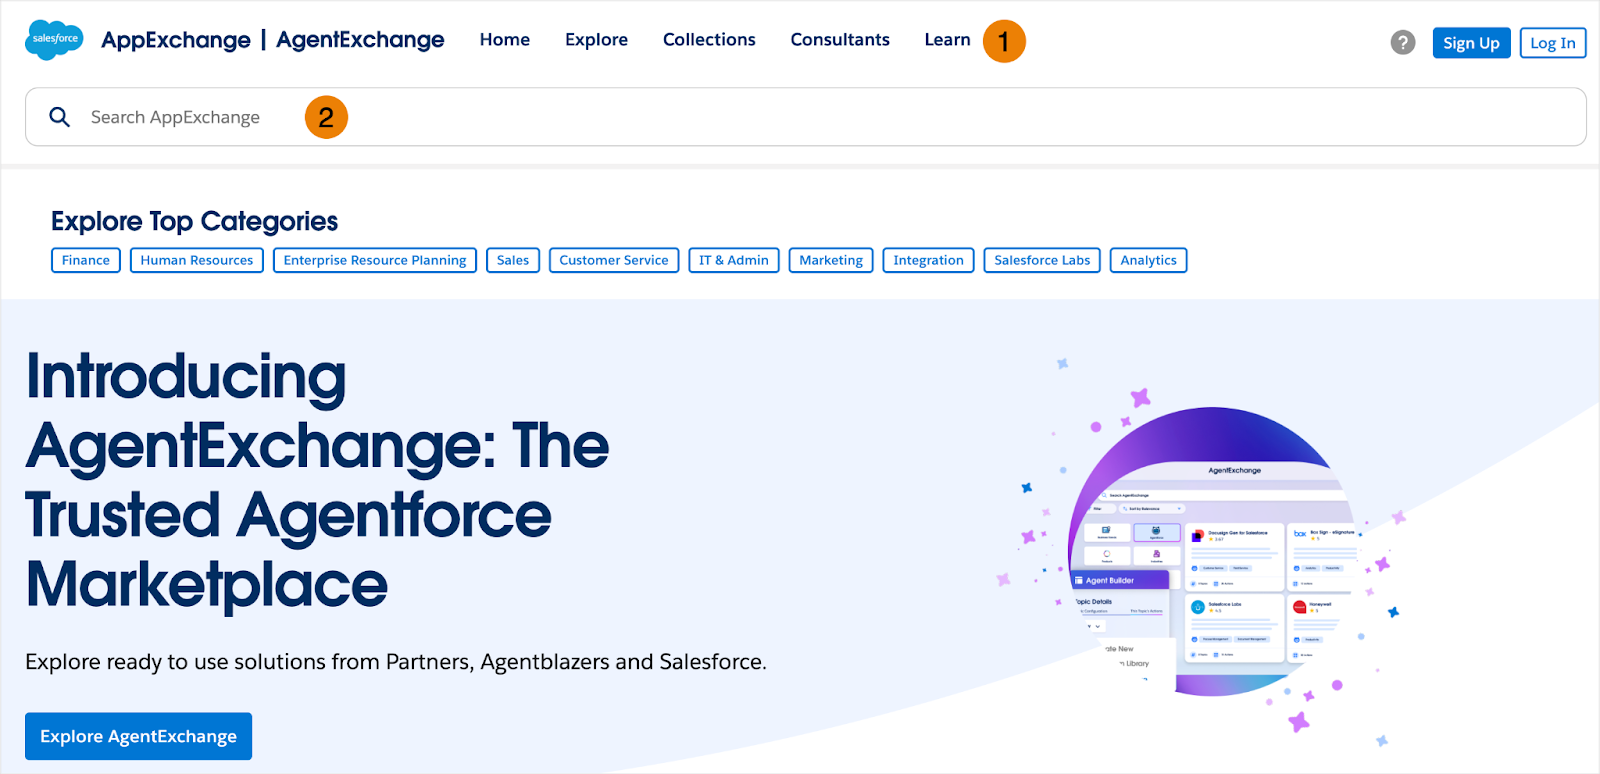Select the Enterprise Resource Planning category
1600x774 pixels.
(x=375, y=260)
